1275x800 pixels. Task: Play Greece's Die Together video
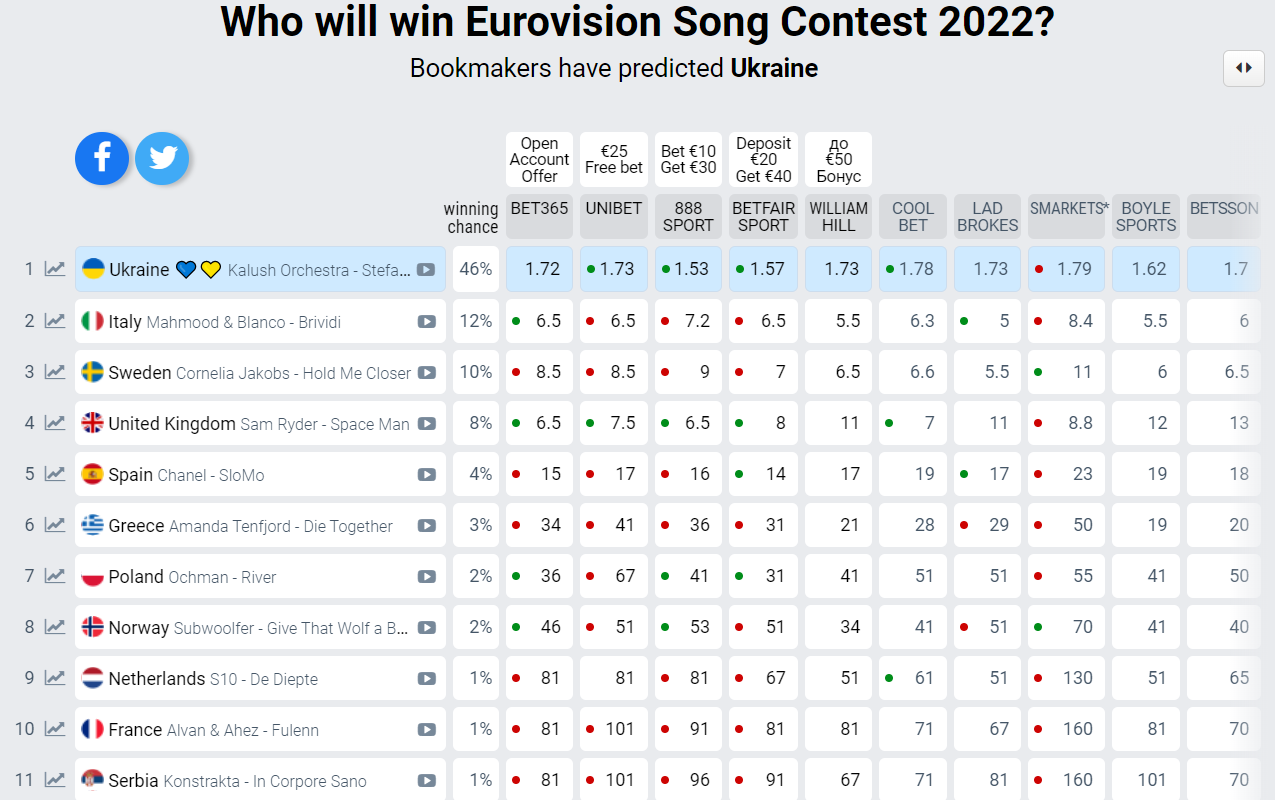pyautogui.click(x=426, y=526)
